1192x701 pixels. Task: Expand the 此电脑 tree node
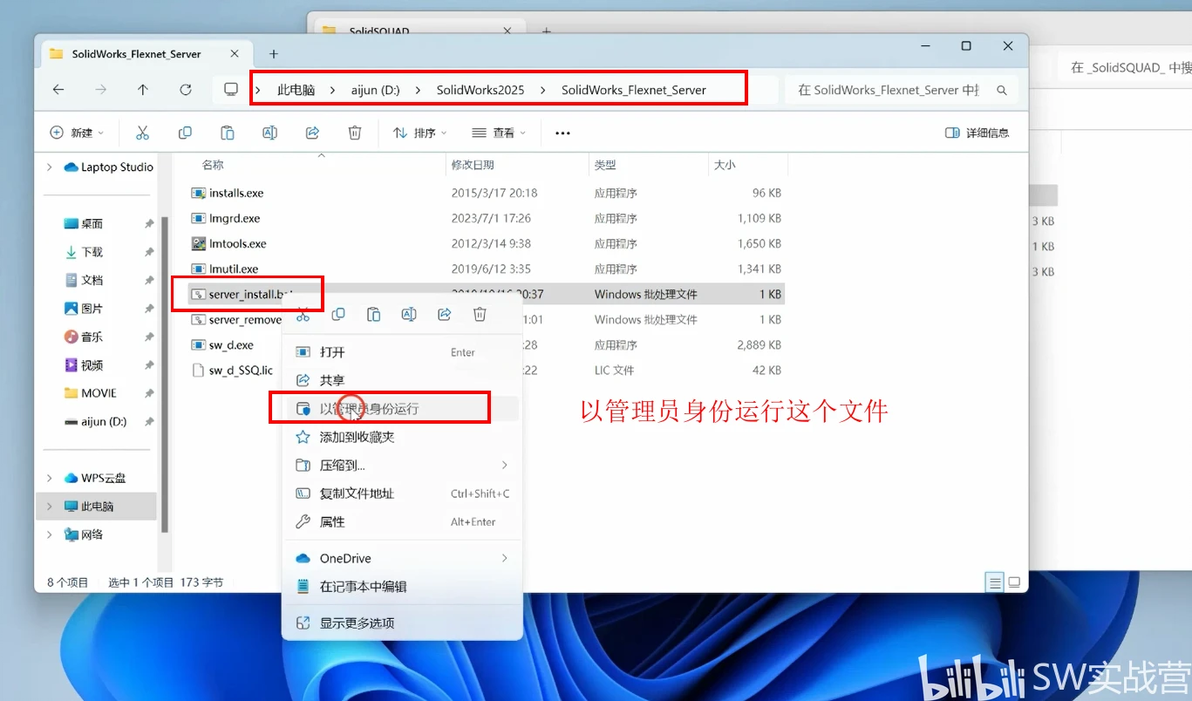click(x=49, y=506)
